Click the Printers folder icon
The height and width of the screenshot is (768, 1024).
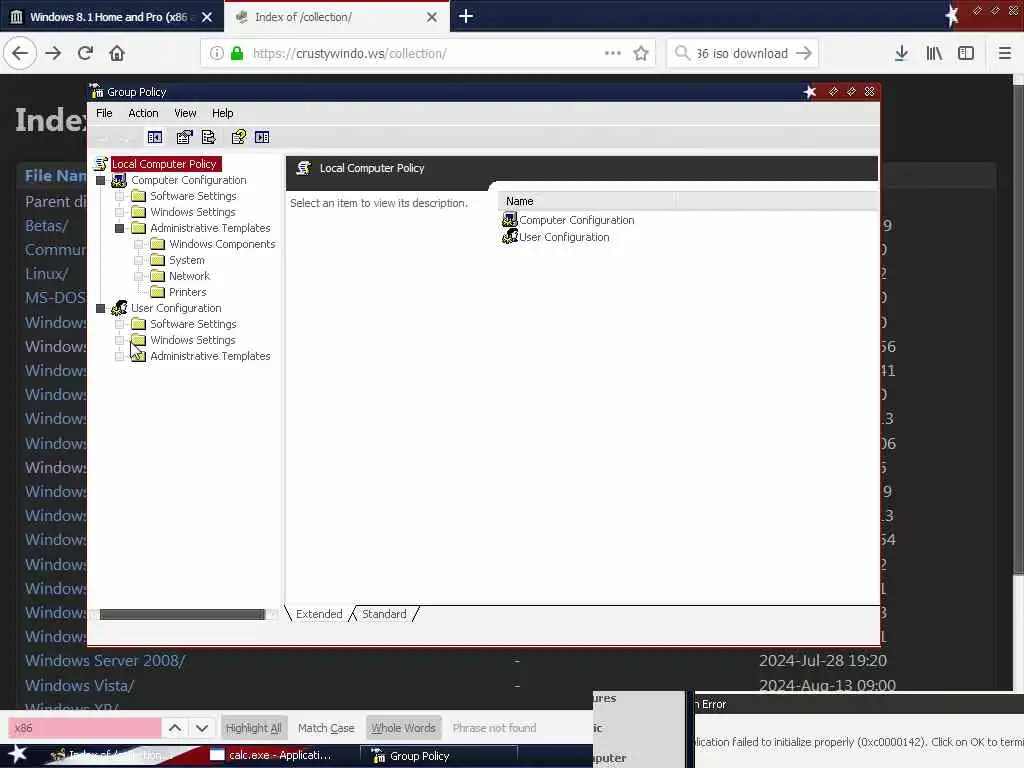click(157, 292)
